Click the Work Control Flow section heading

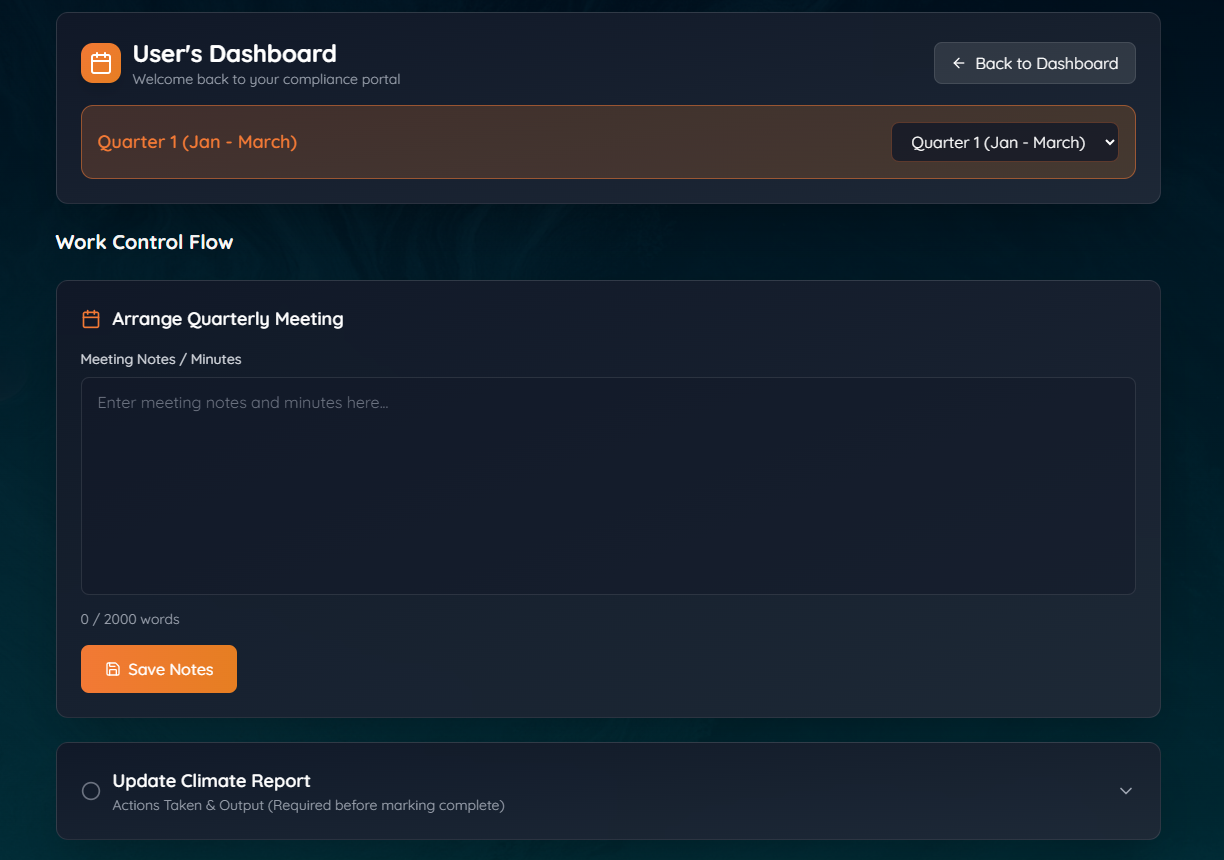point(144,242)
